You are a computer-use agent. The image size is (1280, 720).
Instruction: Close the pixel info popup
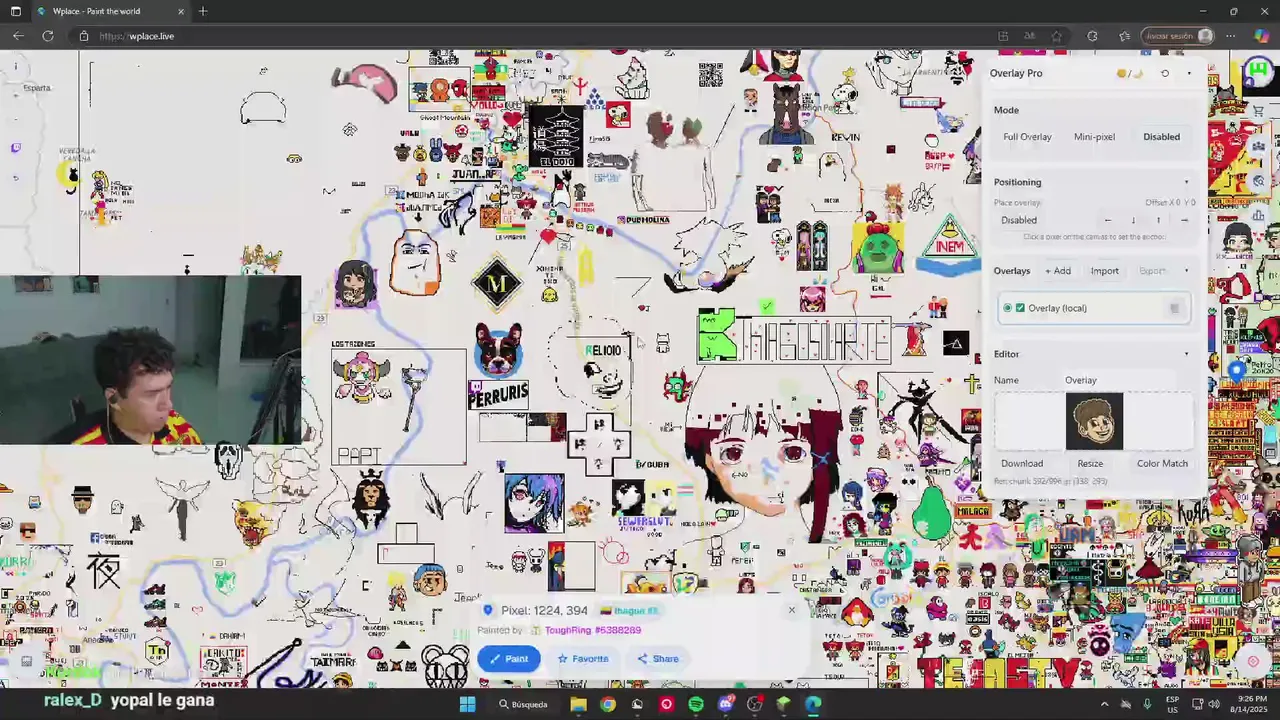(x=792, y=610)
